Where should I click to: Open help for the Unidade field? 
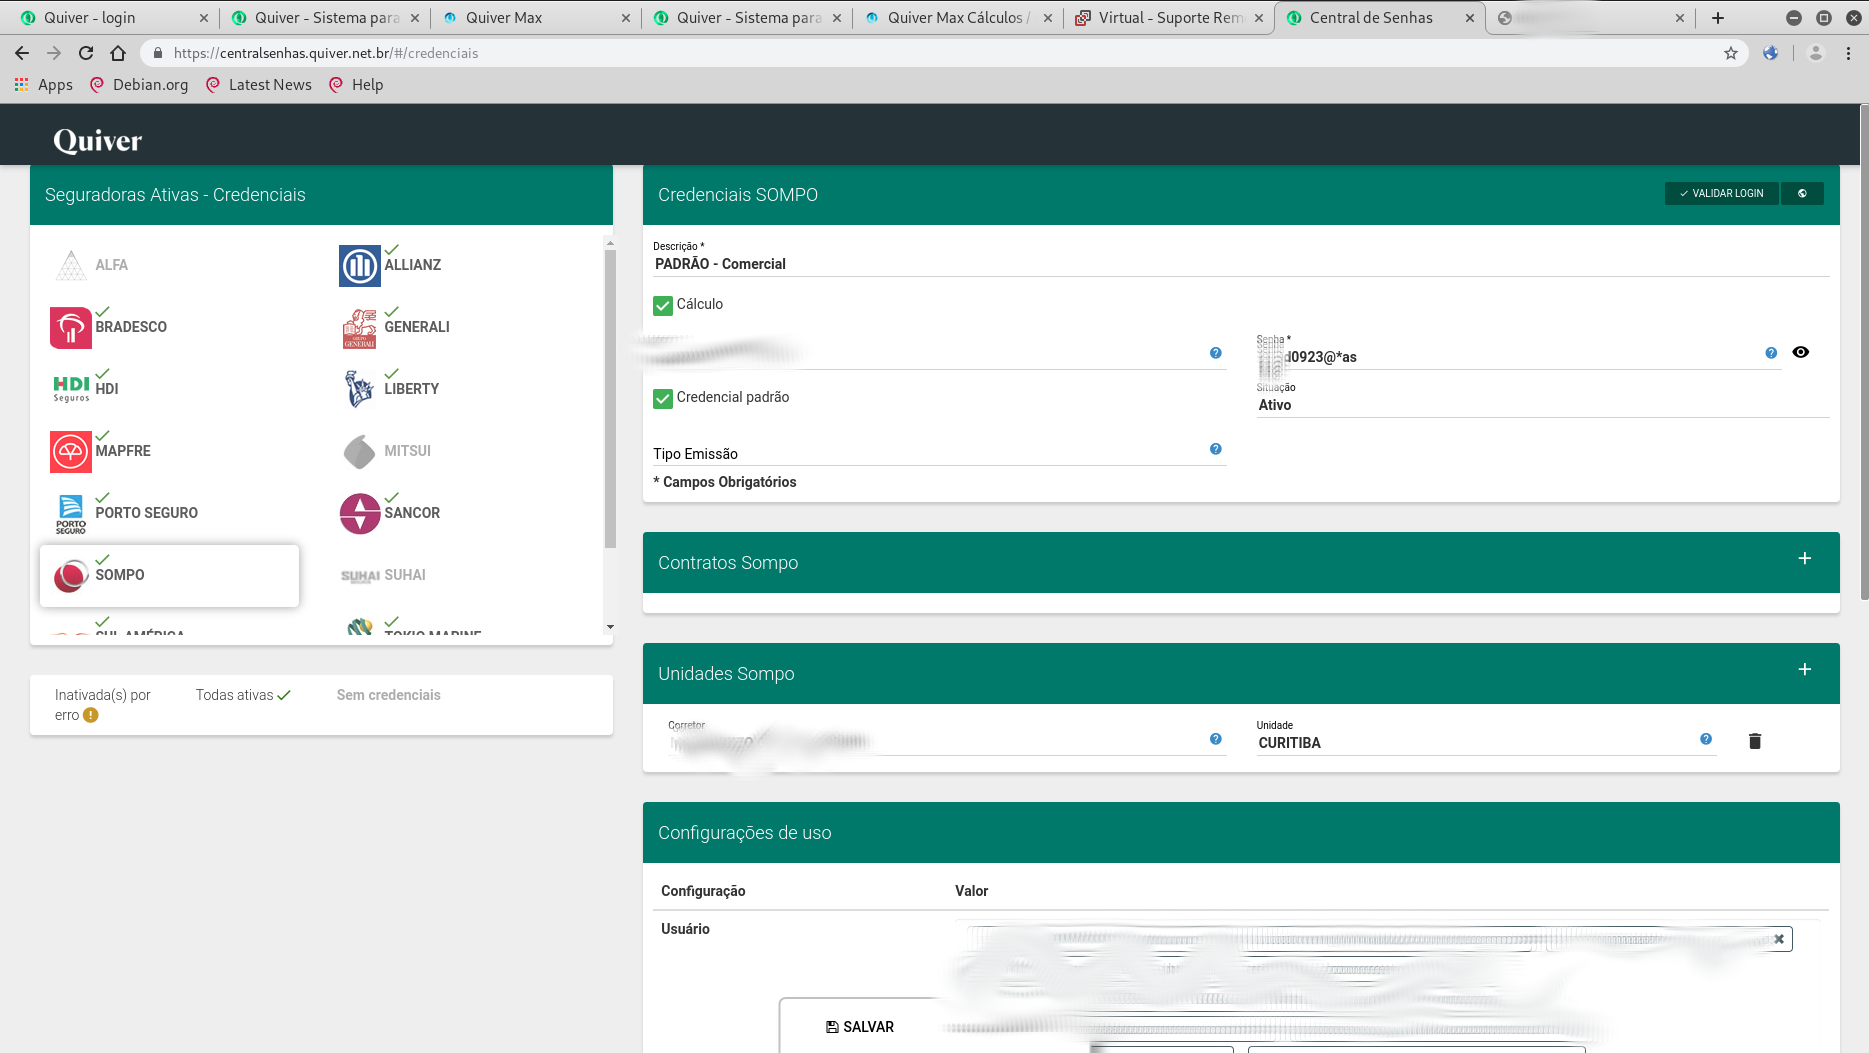pos(1706,739)
